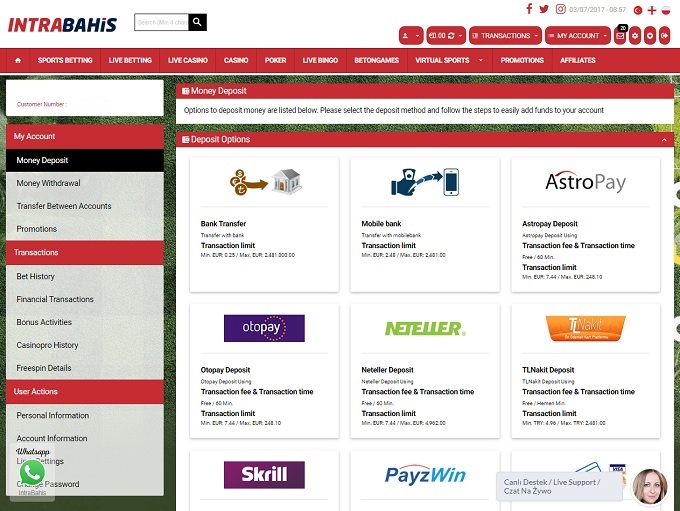Open the settings gear icon

click(636, 36)
